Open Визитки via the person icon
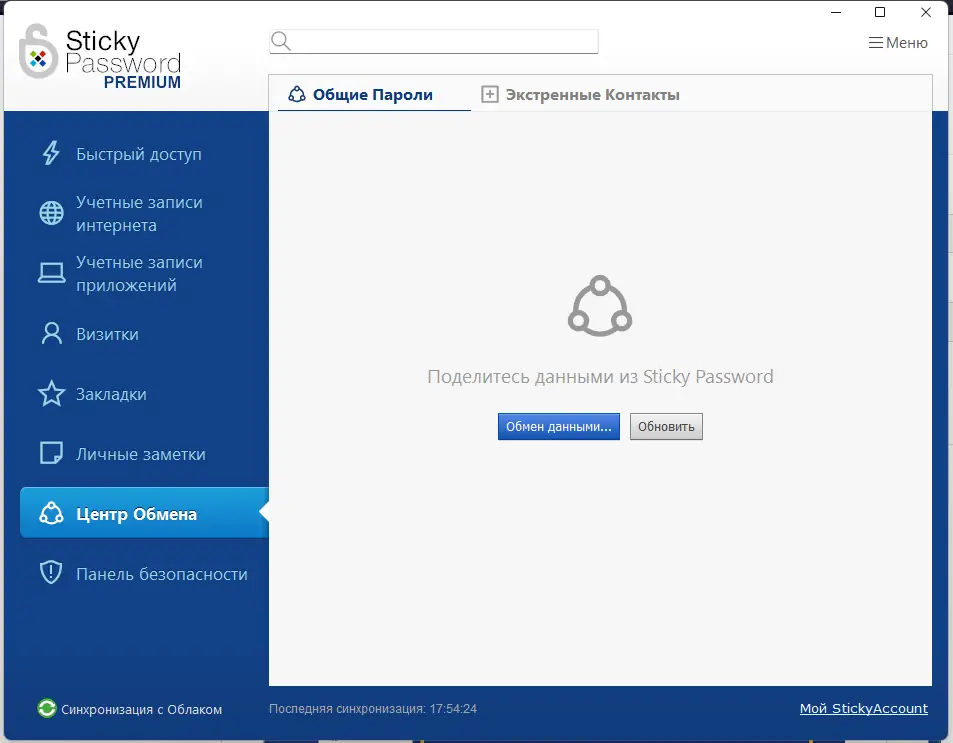The width and height of the screenshot is (953, 743). [x=52, y=333]
